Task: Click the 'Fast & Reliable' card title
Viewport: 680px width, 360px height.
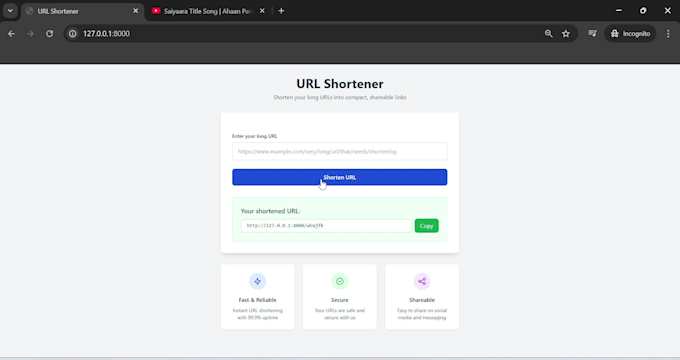Action: [258, 300]
